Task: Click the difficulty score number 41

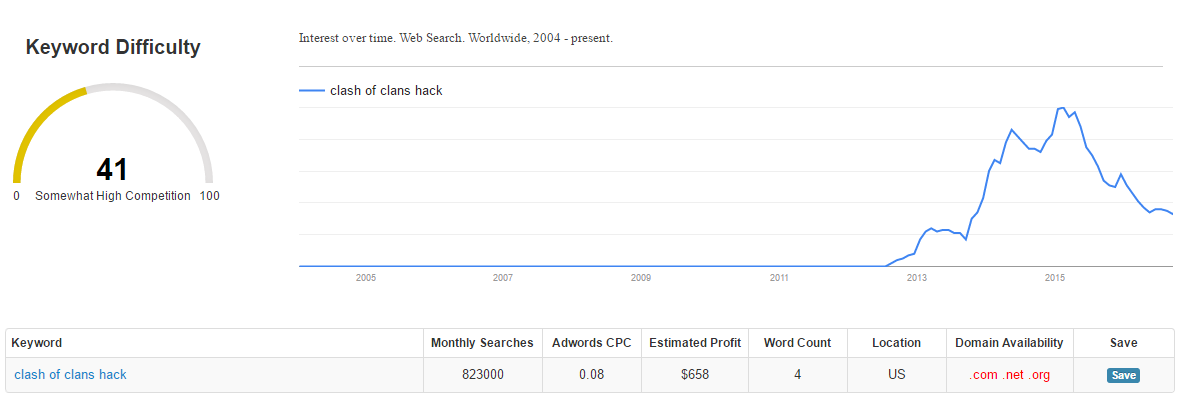Action: tap(112, 169)
